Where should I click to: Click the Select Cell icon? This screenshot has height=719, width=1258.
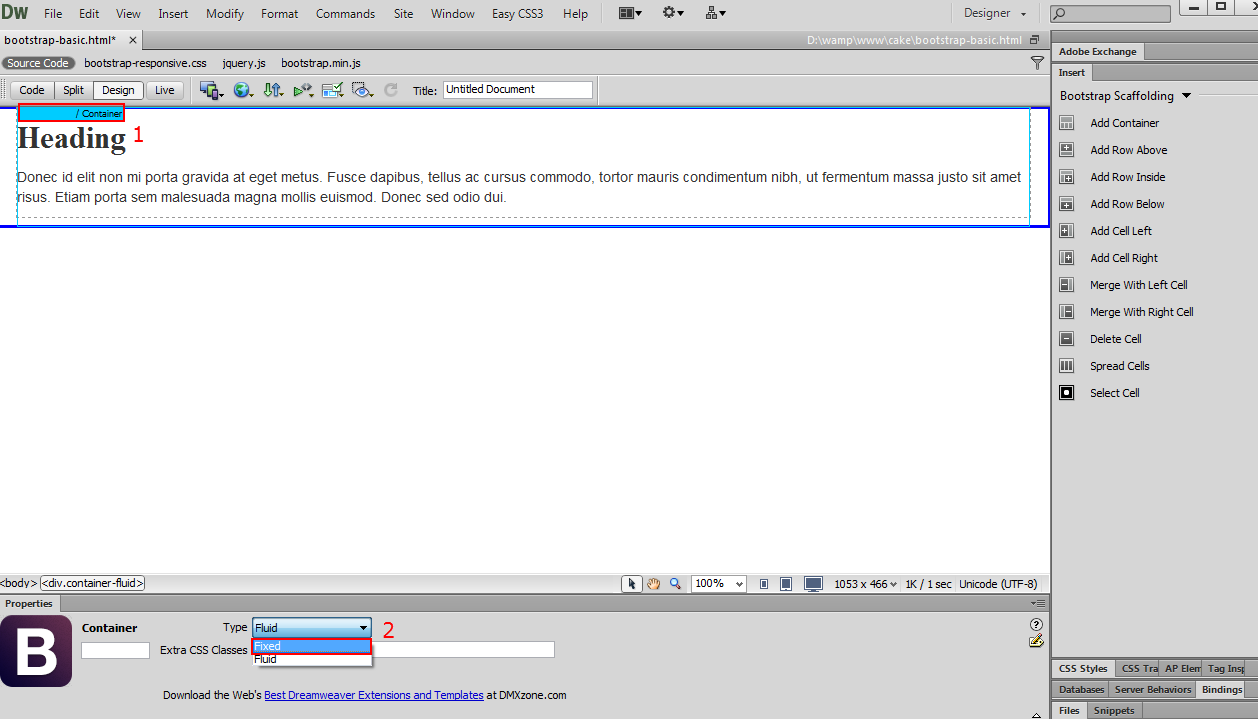[x=1067, y=393]
